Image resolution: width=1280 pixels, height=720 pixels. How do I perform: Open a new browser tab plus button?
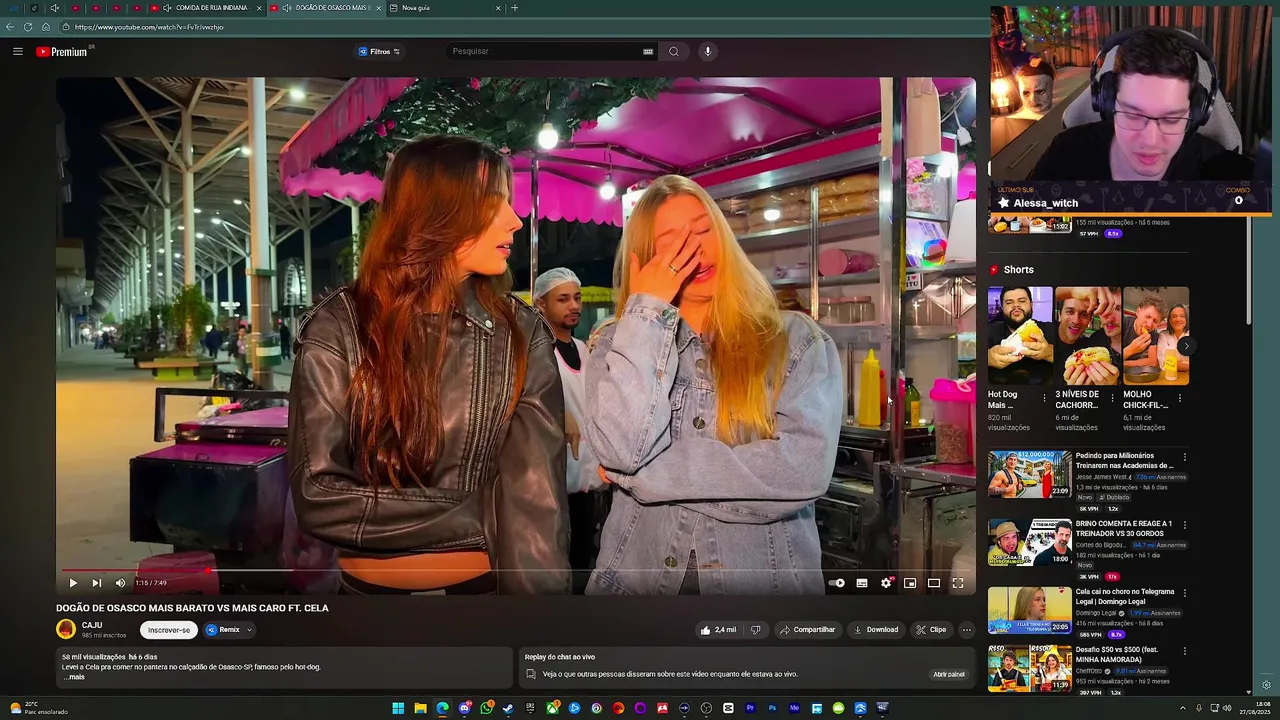[x=515, y=8]
